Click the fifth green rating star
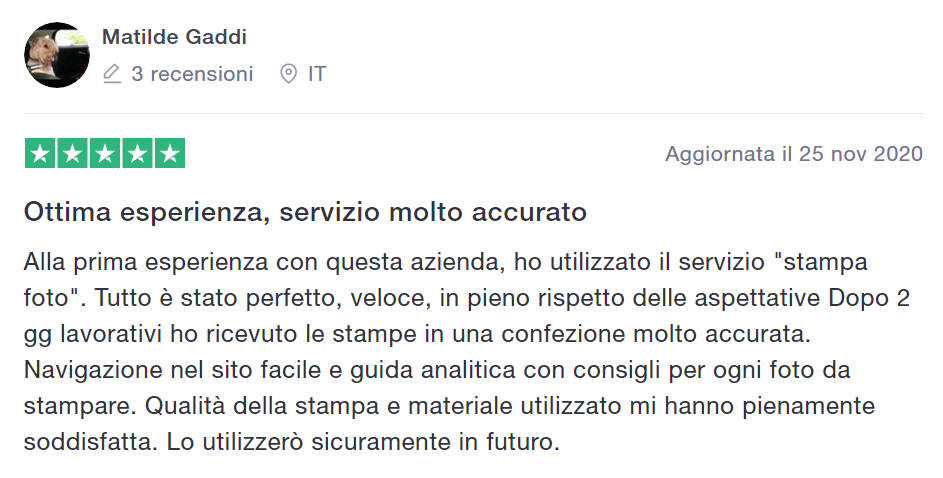 tap(170, 153)
